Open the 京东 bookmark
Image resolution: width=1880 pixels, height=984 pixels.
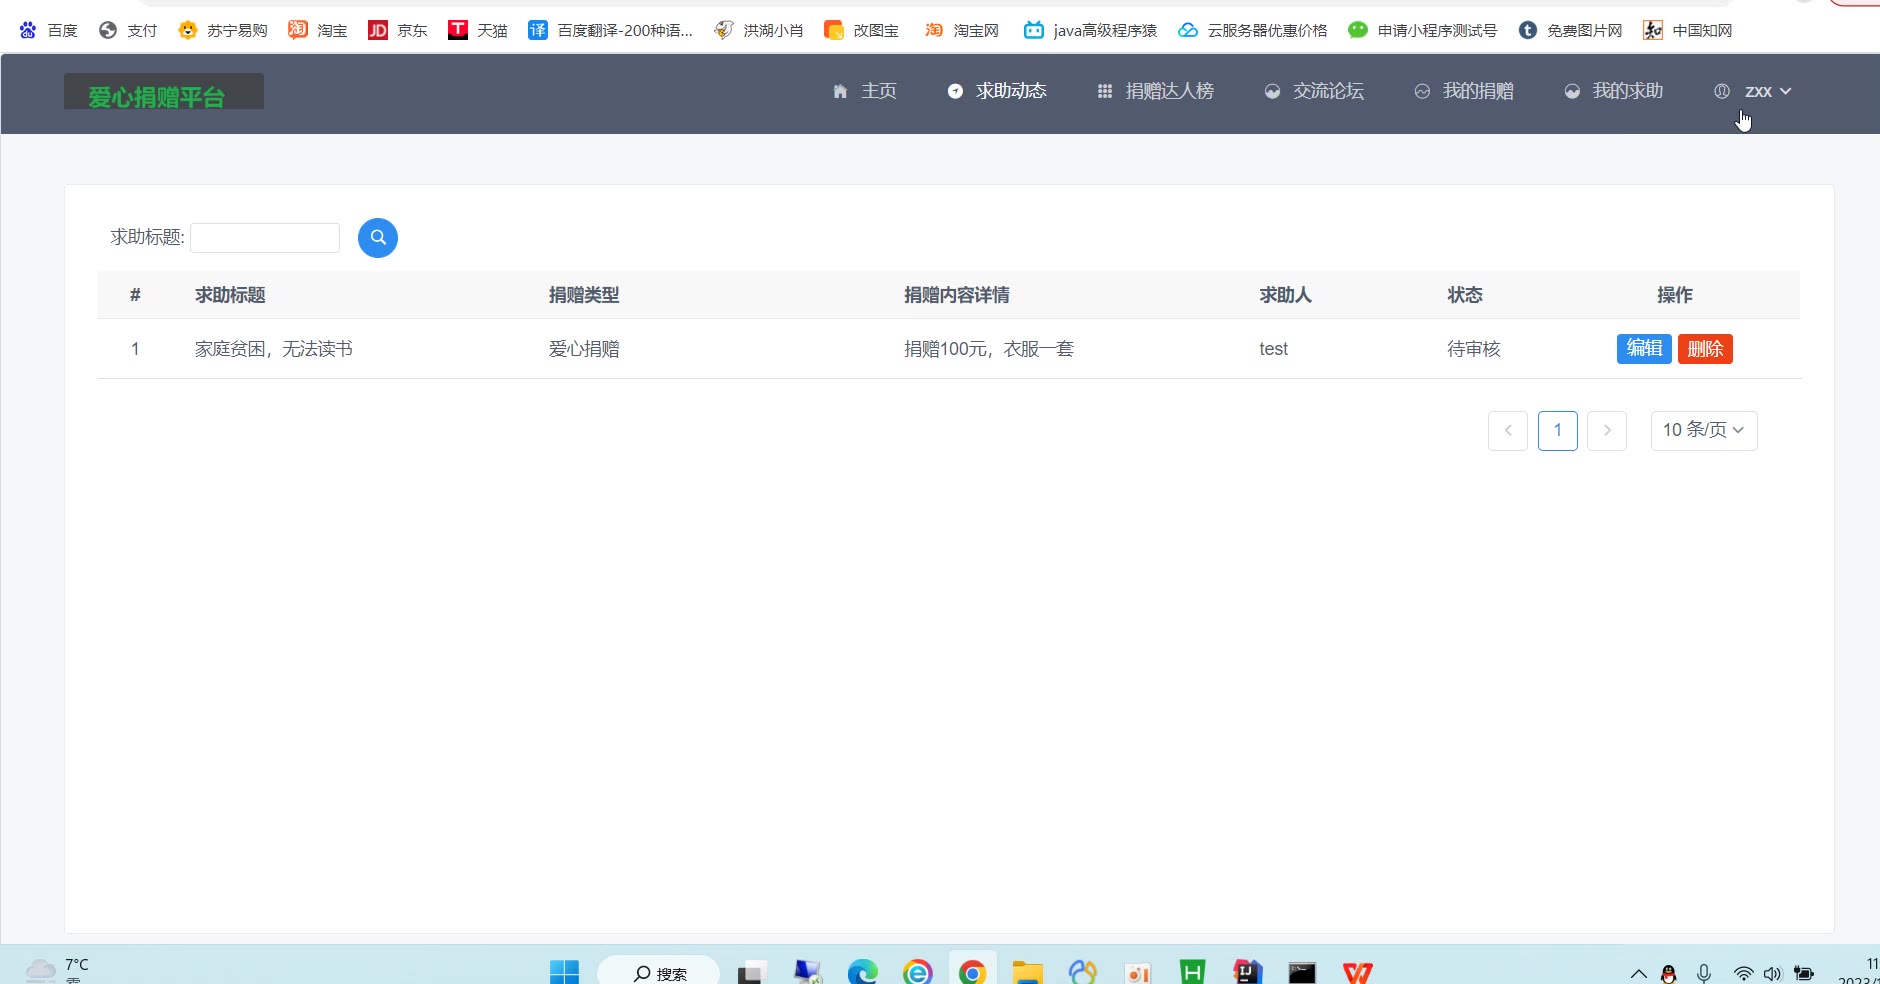tap(398, 31)
